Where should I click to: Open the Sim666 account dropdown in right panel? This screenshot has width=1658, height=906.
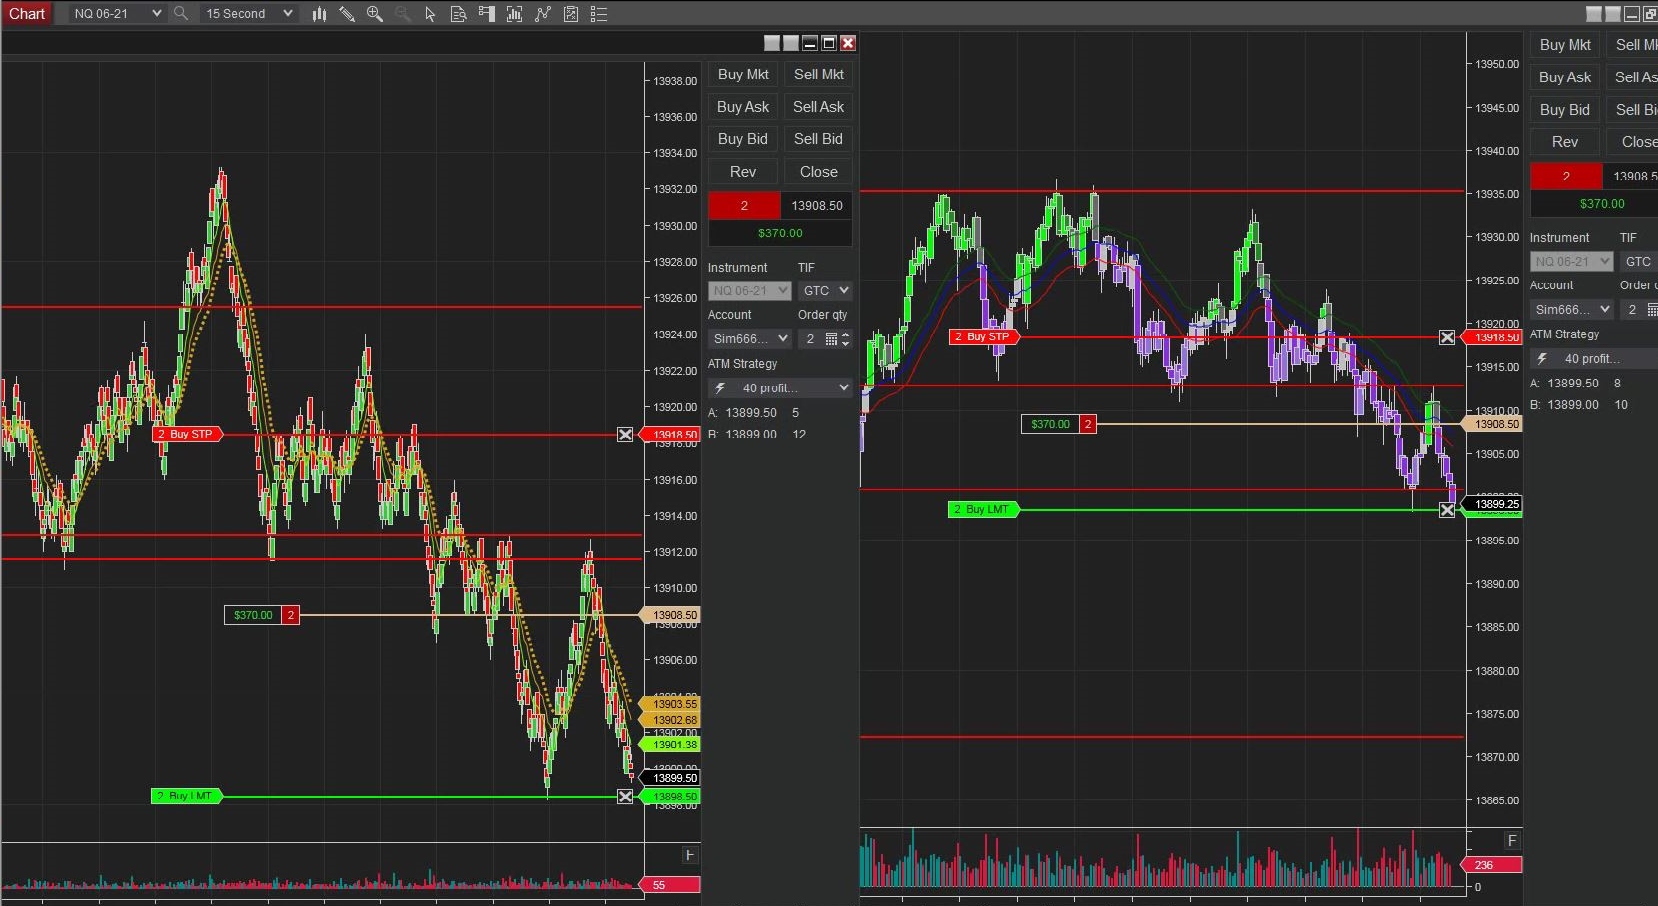[x=1572, y=310]
